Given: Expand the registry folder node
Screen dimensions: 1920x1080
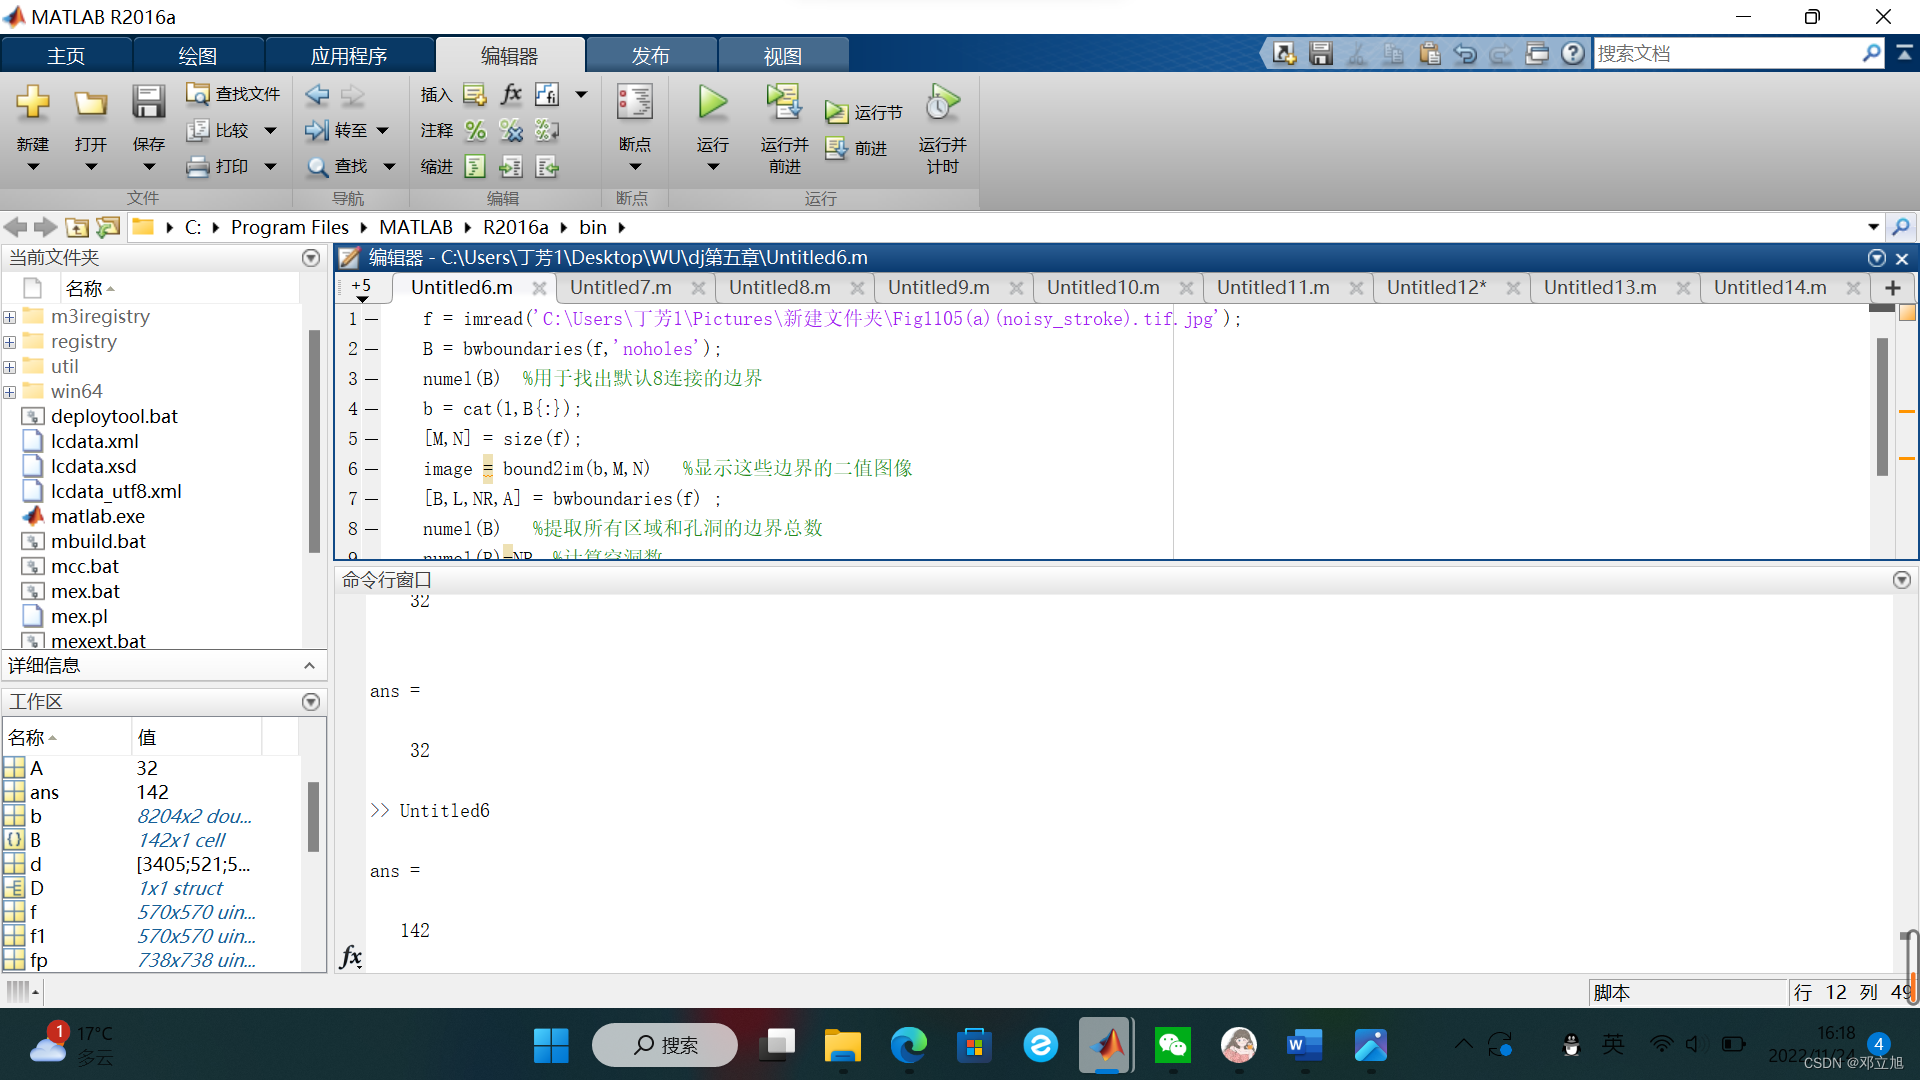Looking at the screenshot, I should pyautogui.click(x=9, y=342).
